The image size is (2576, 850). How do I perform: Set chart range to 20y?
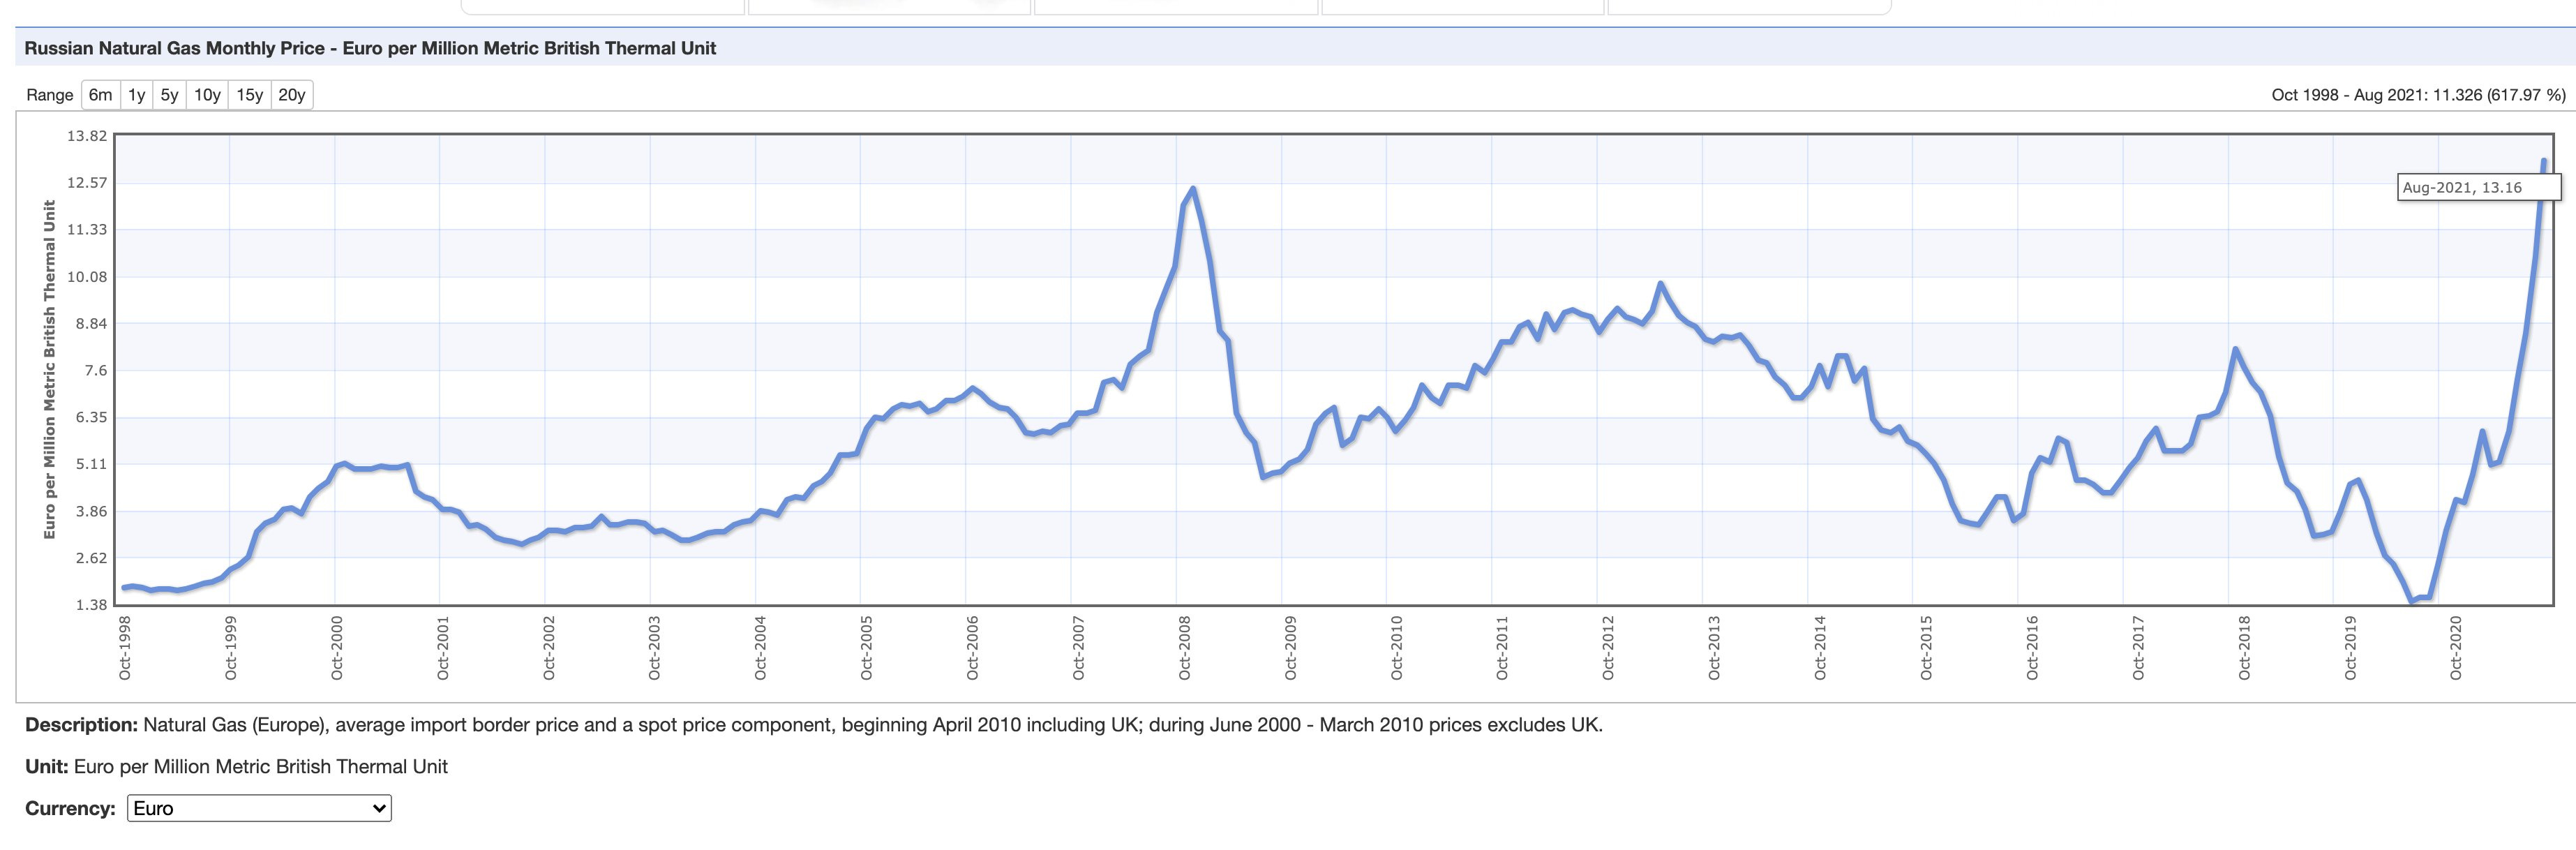(x=292, y=95)
